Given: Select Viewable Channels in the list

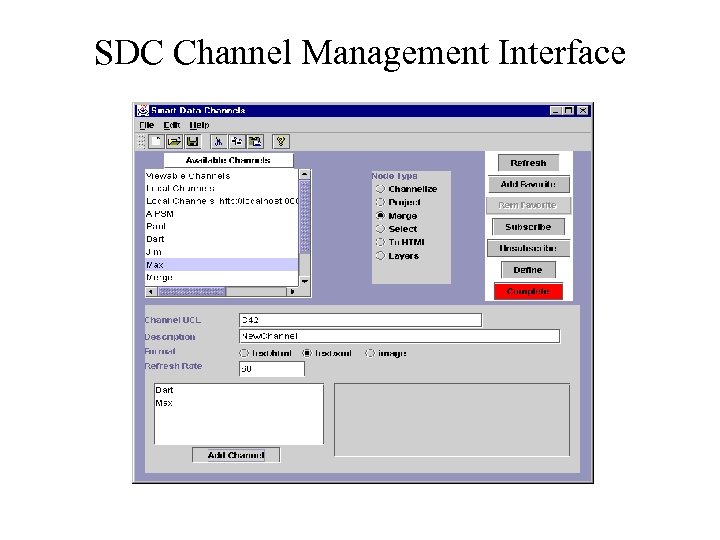Looking at the screenshot, I should tap(222, 176).
